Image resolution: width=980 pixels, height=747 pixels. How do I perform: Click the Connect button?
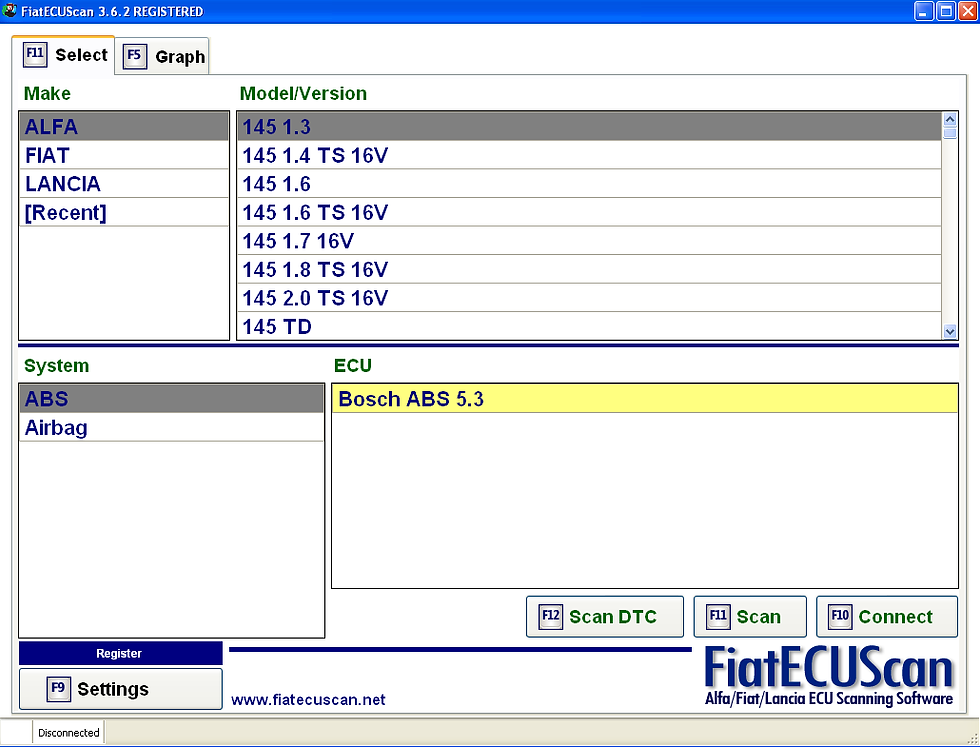click(887, 617)
